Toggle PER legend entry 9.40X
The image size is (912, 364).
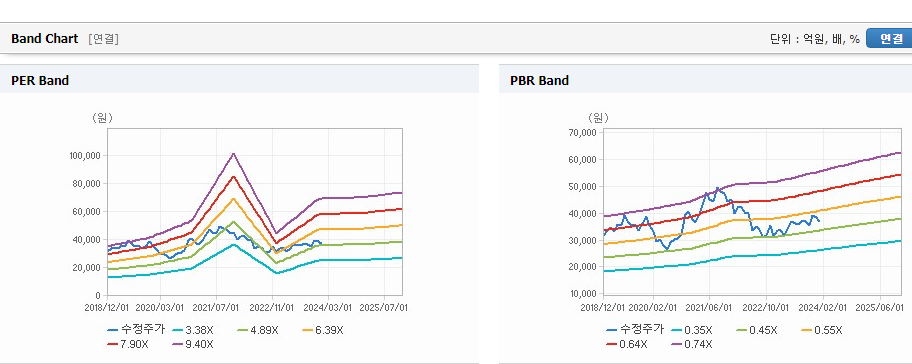(x=193, y=344)
